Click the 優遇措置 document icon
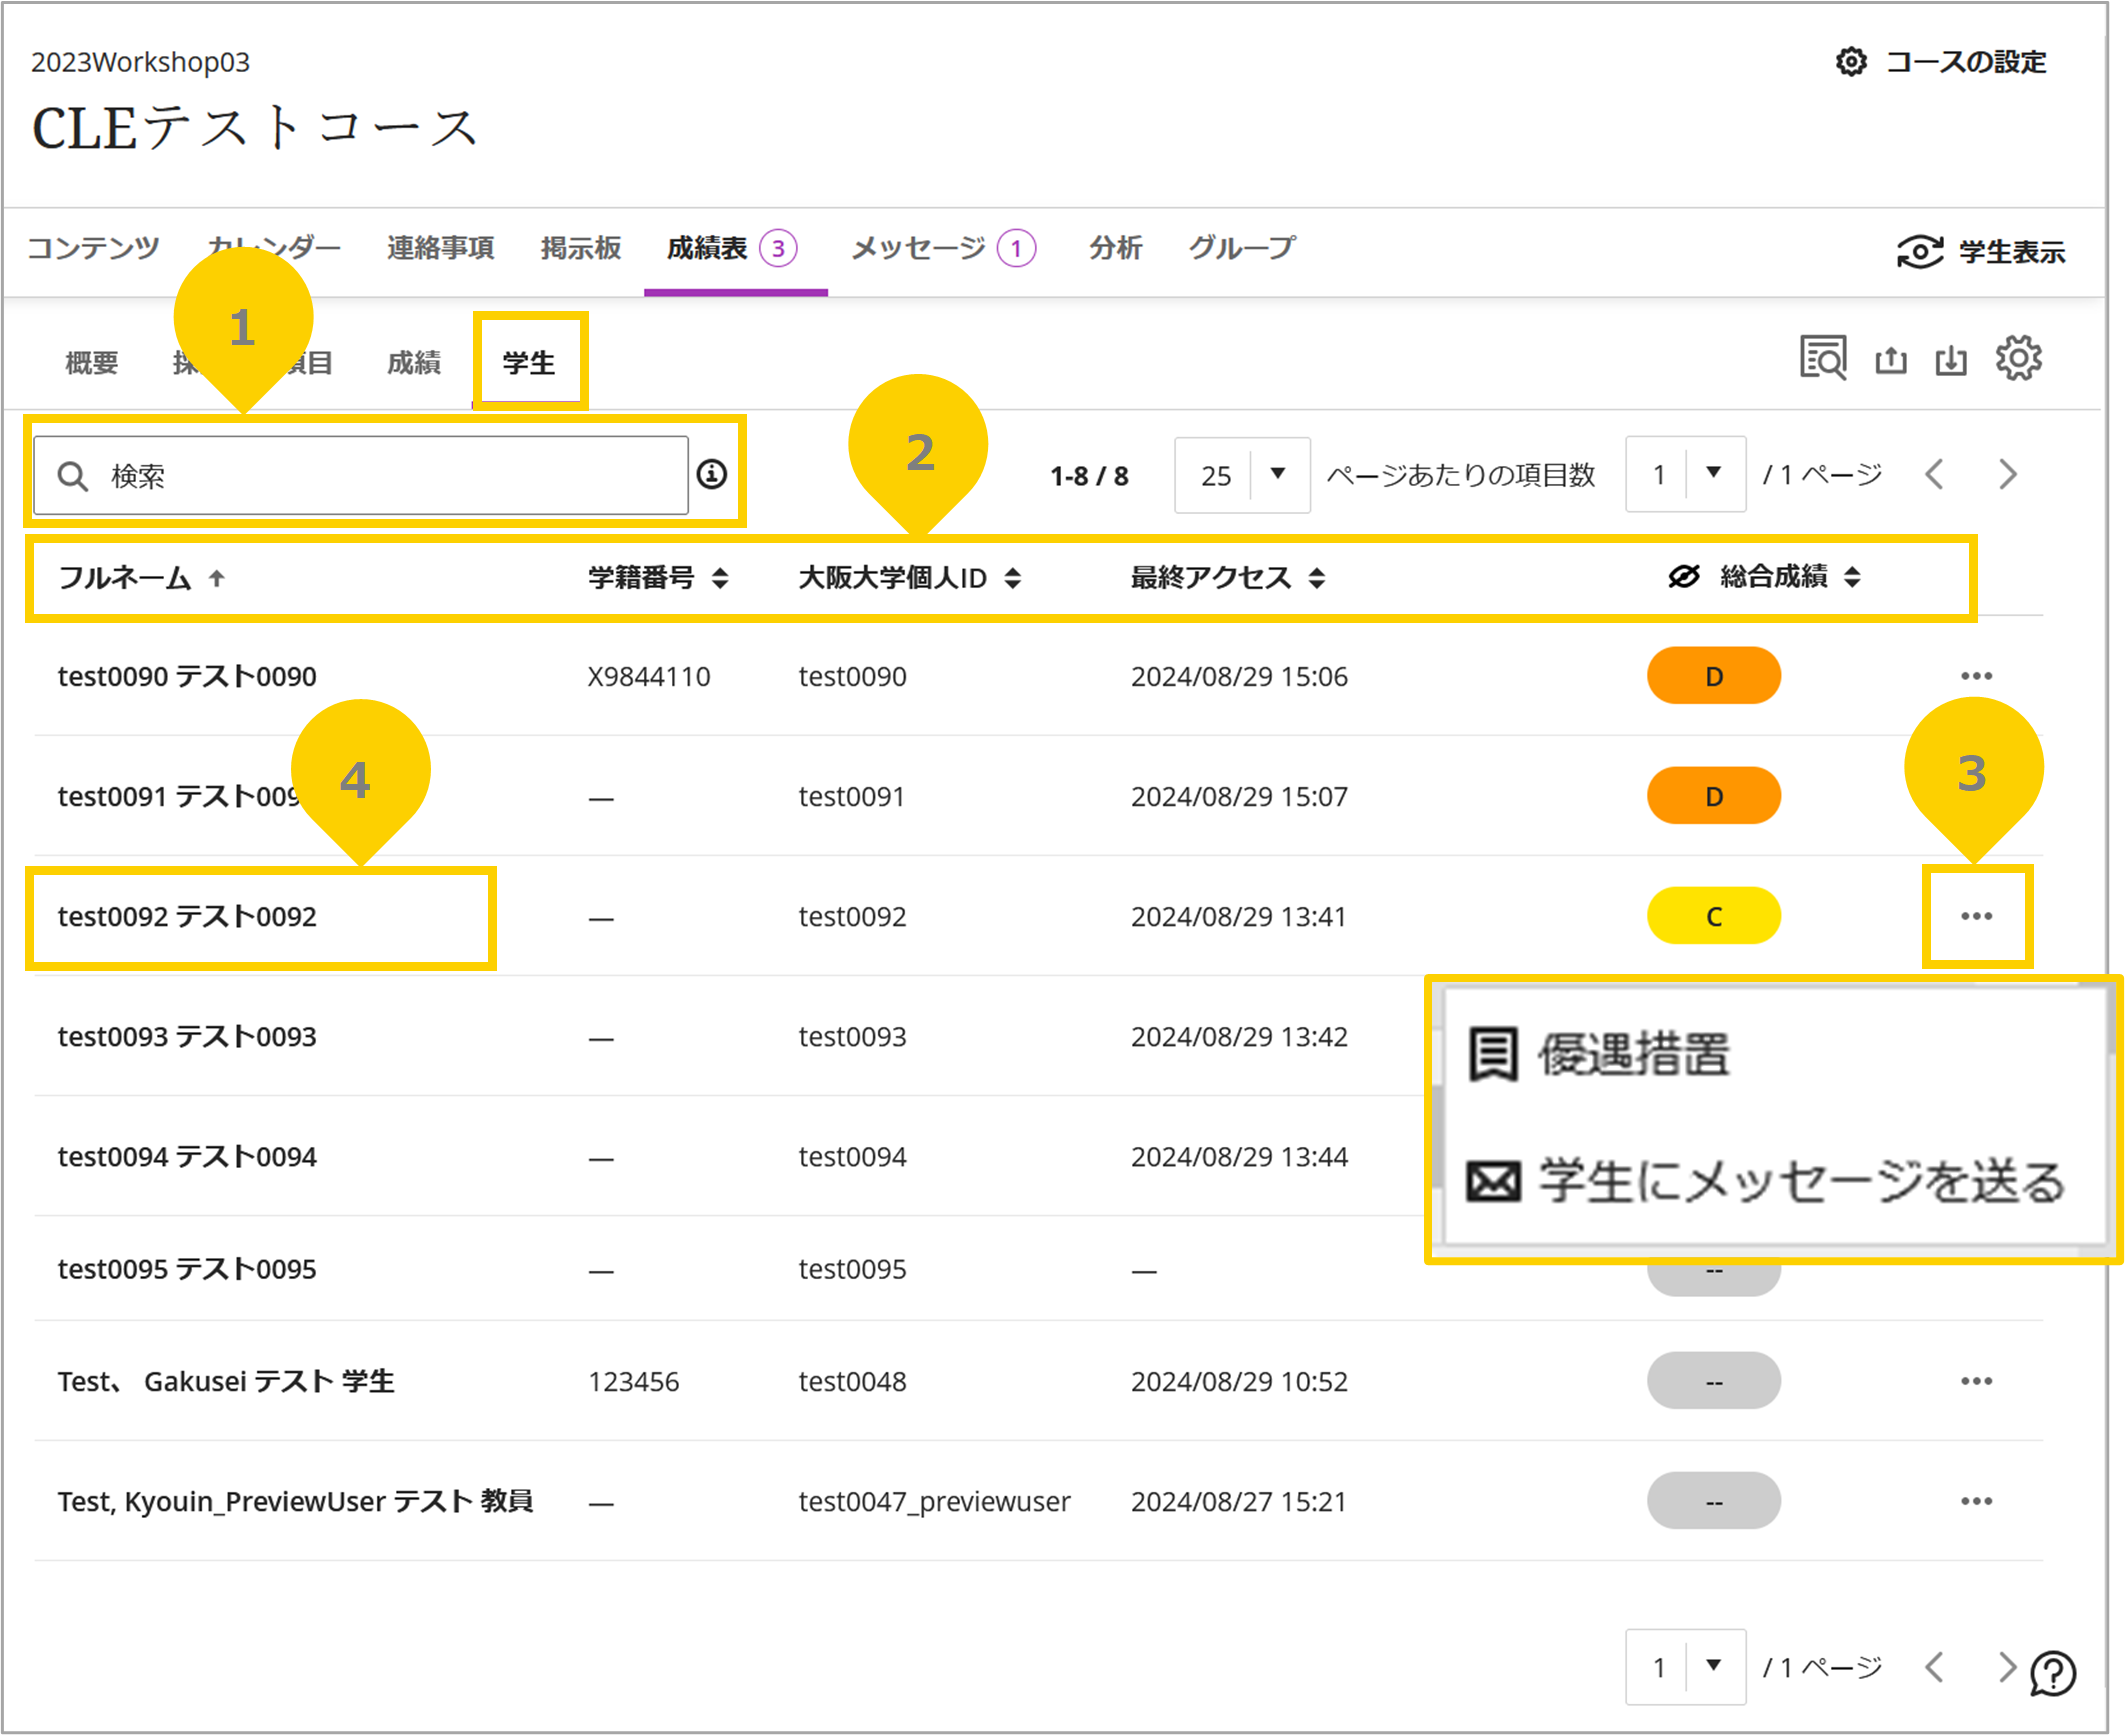Screen dimensions: 2125x1735 point(1493,1055)
